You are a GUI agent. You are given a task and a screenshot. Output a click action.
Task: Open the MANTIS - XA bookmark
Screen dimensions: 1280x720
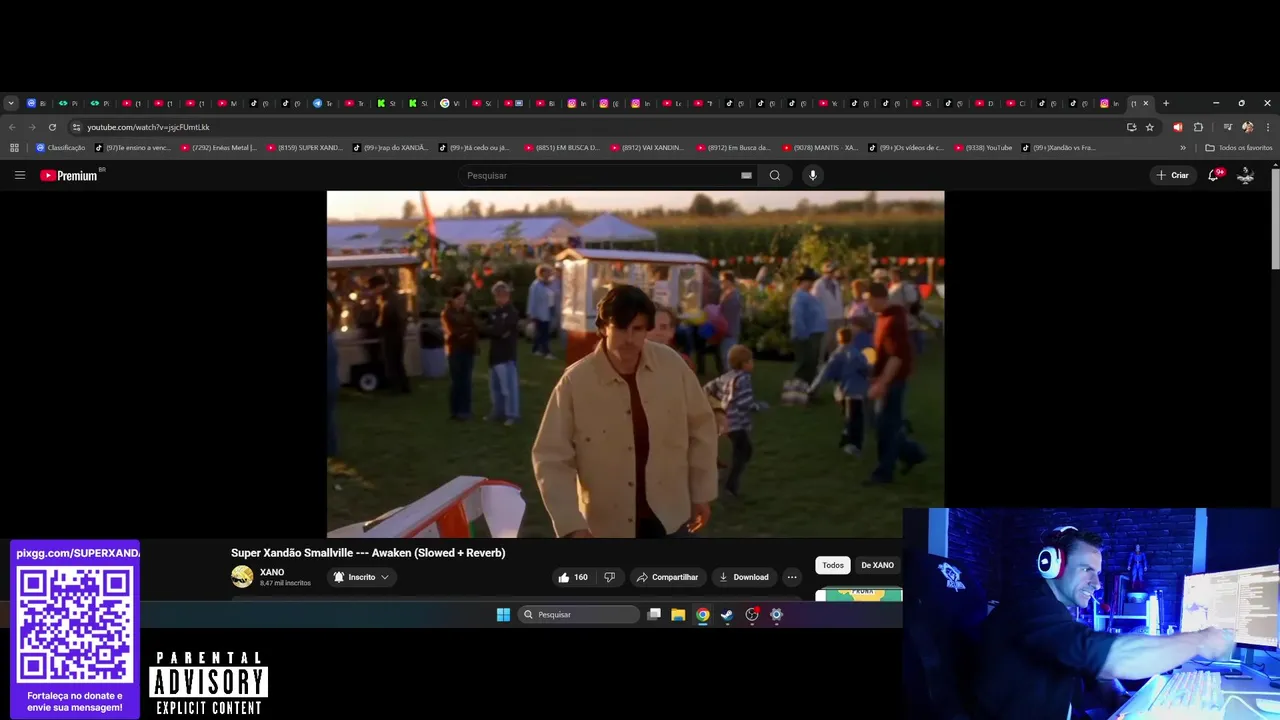coord(821,148)
